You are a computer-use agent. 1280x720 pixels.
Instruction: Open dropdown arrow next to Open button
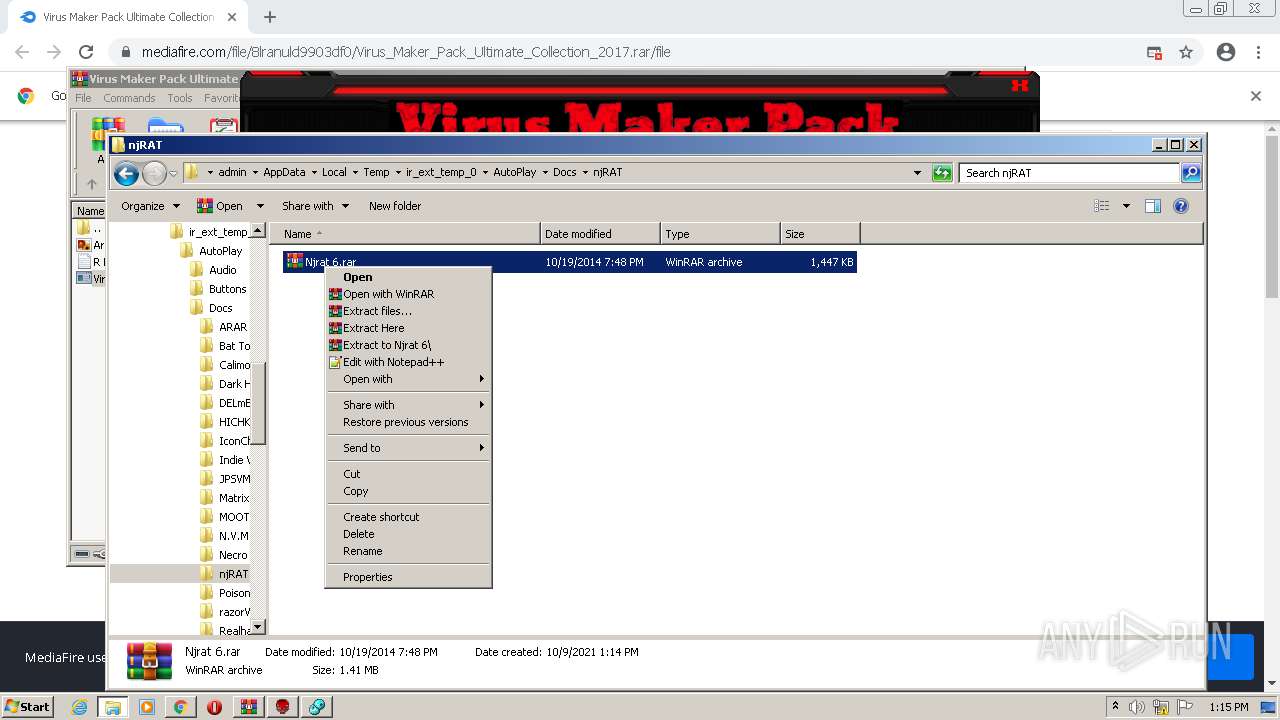coord(260,206)
